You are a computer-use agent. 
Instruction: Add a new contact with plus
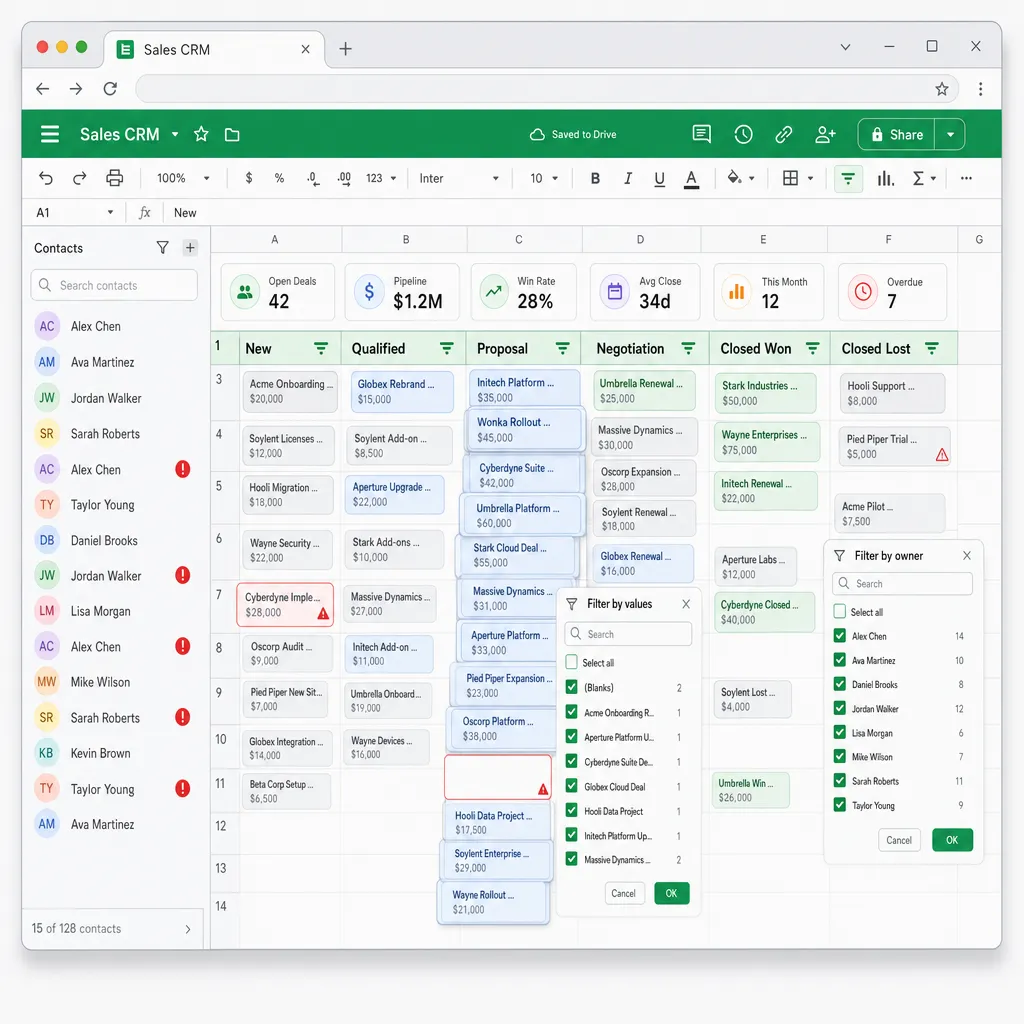click(190, 248)
